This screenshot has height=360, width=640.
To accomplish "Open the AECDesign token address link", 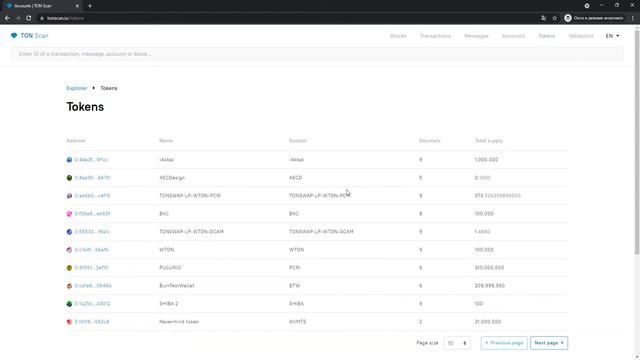I will point(93,178).
